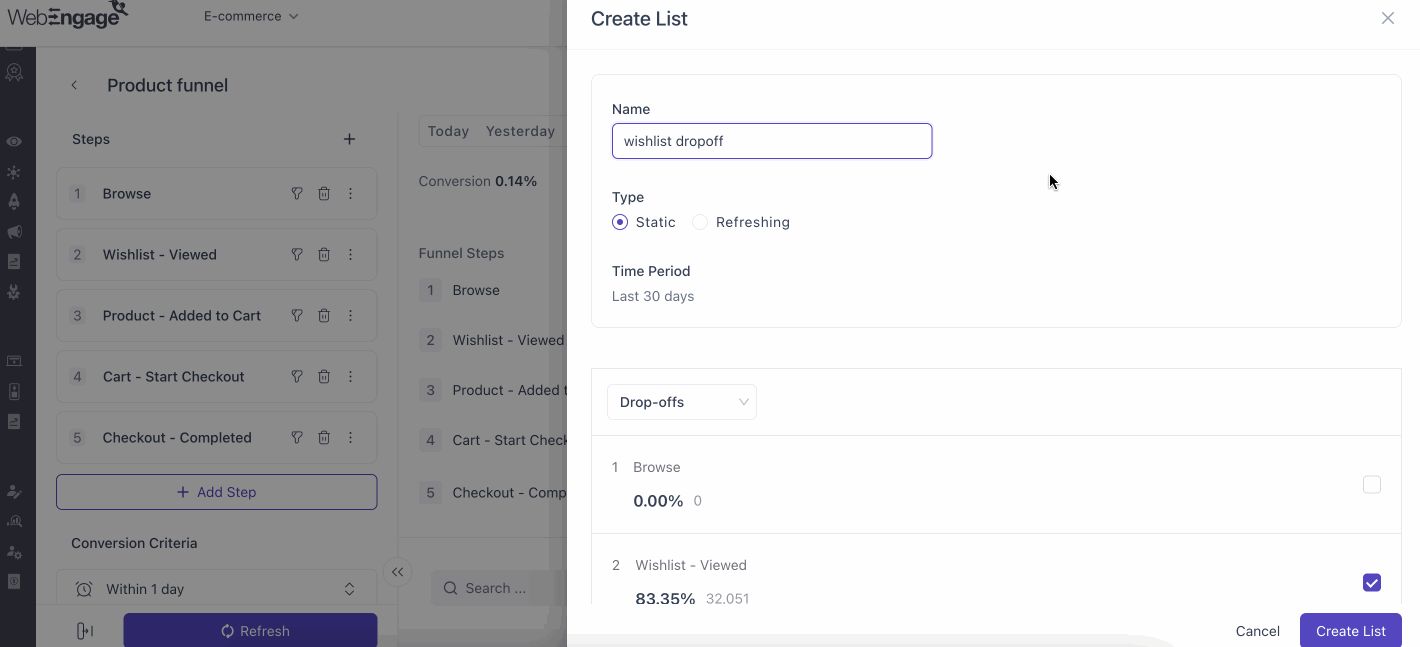Click the plus icon beside Steps
Screen dimensions: 1420x647
click(x=349, y=139)
